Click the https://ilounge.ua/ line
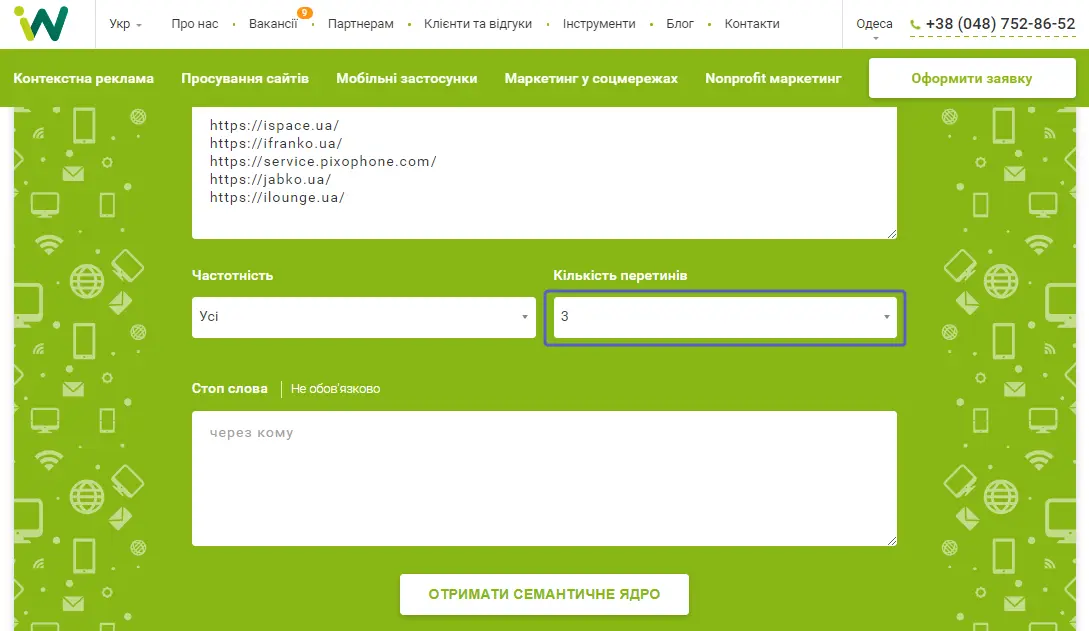Viewport: 1089px width, 631px height. [x=277, y=198]
